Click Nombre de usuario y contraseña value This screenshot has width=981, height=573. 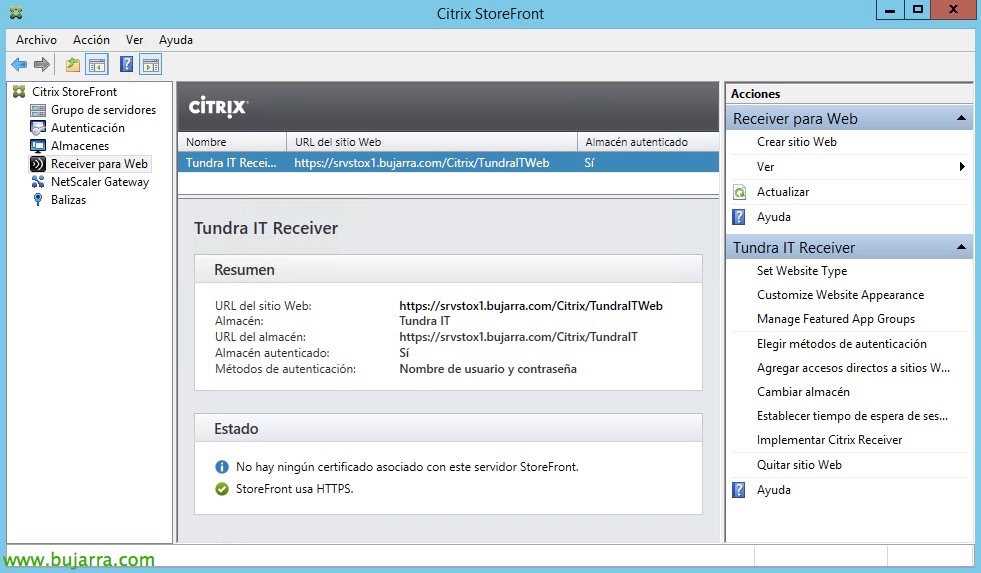pos(488,369)
